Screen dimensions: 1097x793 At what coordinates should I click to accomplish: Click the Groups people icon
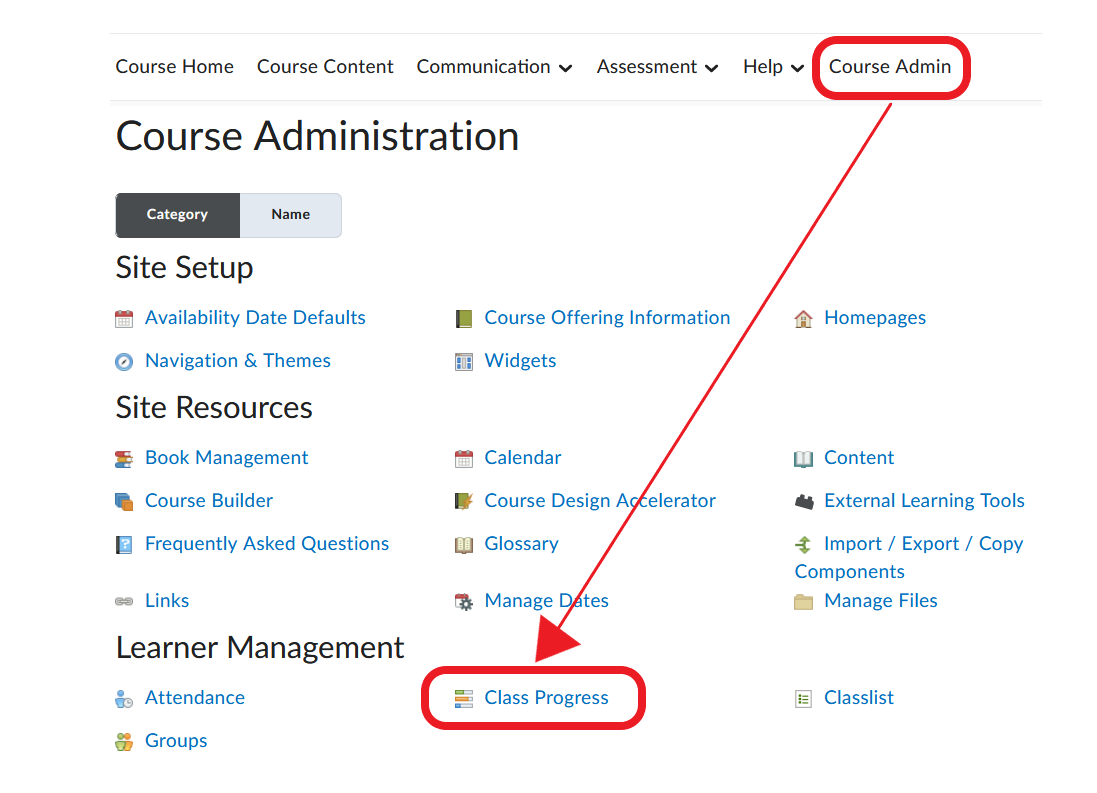(124, 740)
